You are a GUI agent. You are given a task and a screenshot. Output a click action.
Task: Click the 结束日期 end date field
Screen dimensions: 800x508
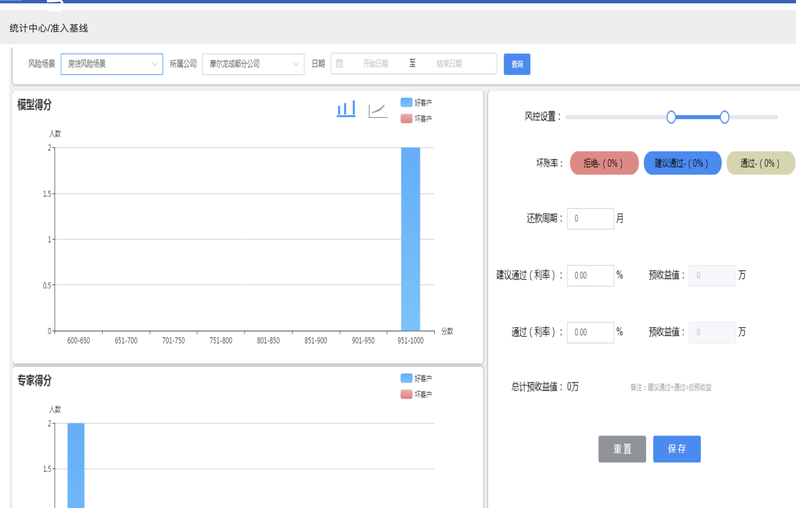pos(449,64)
